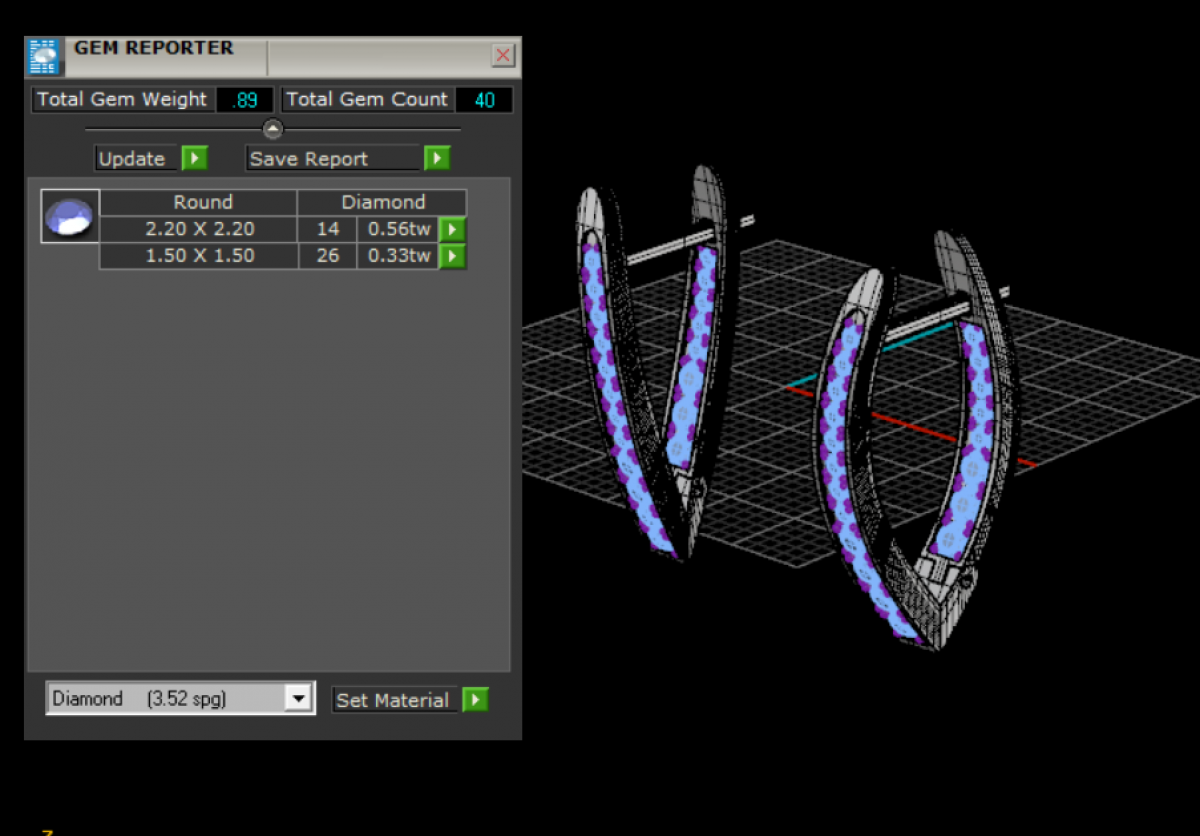The width and height of the screenshot is (1200, 836).
Task: Click green arrow for 0.33tw diamond row
Action: point(453,256)
